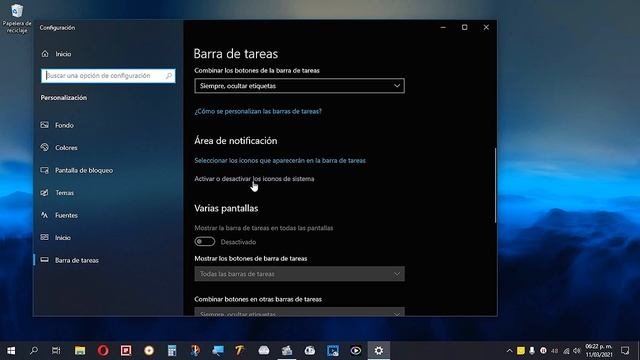Open the red square app on taskbar
640x360 pixels.
[126, 351]
